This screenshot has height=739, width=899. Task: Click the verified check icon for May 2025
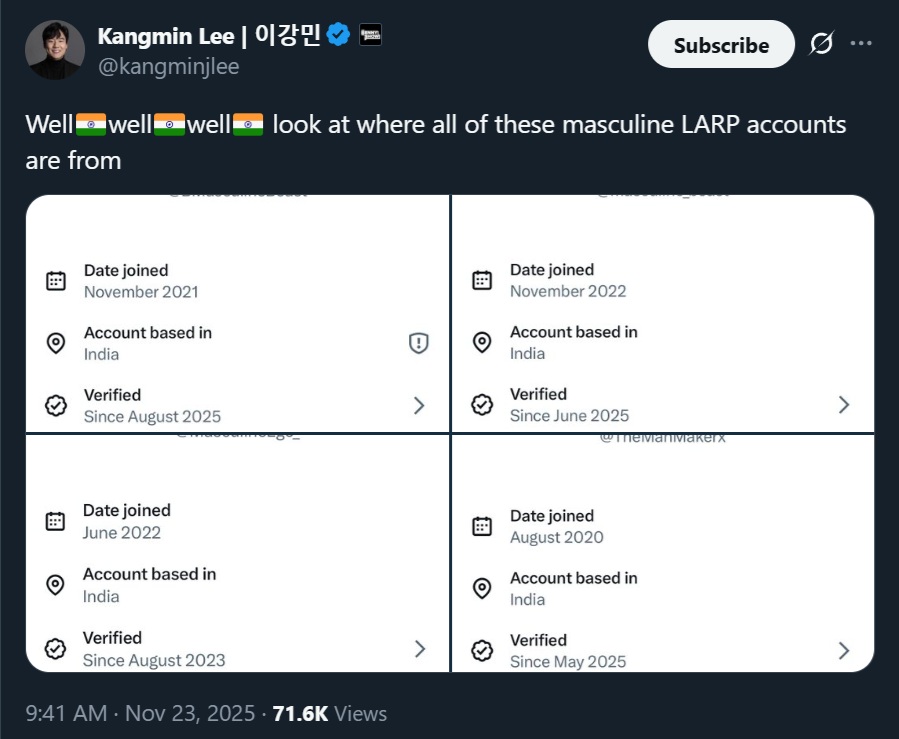coord(482,651)
